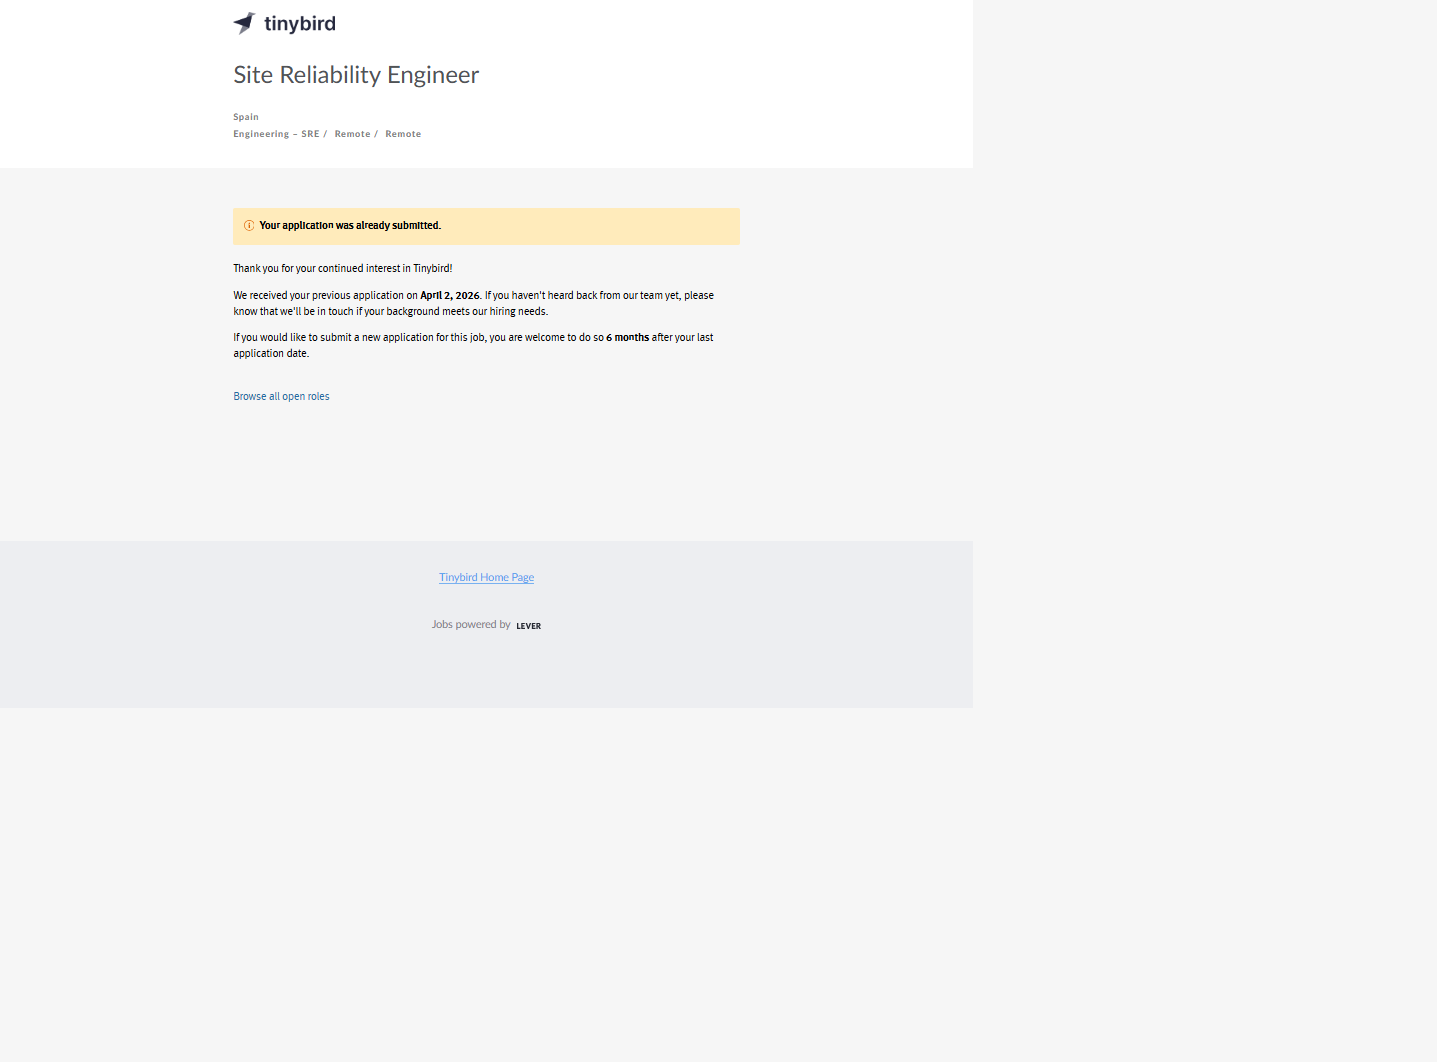Image resolution: width=1437 pixels, height=1062 pixels.
Task: Click the Spain location label
Action: pyautogui.click(x=246, y=117)
